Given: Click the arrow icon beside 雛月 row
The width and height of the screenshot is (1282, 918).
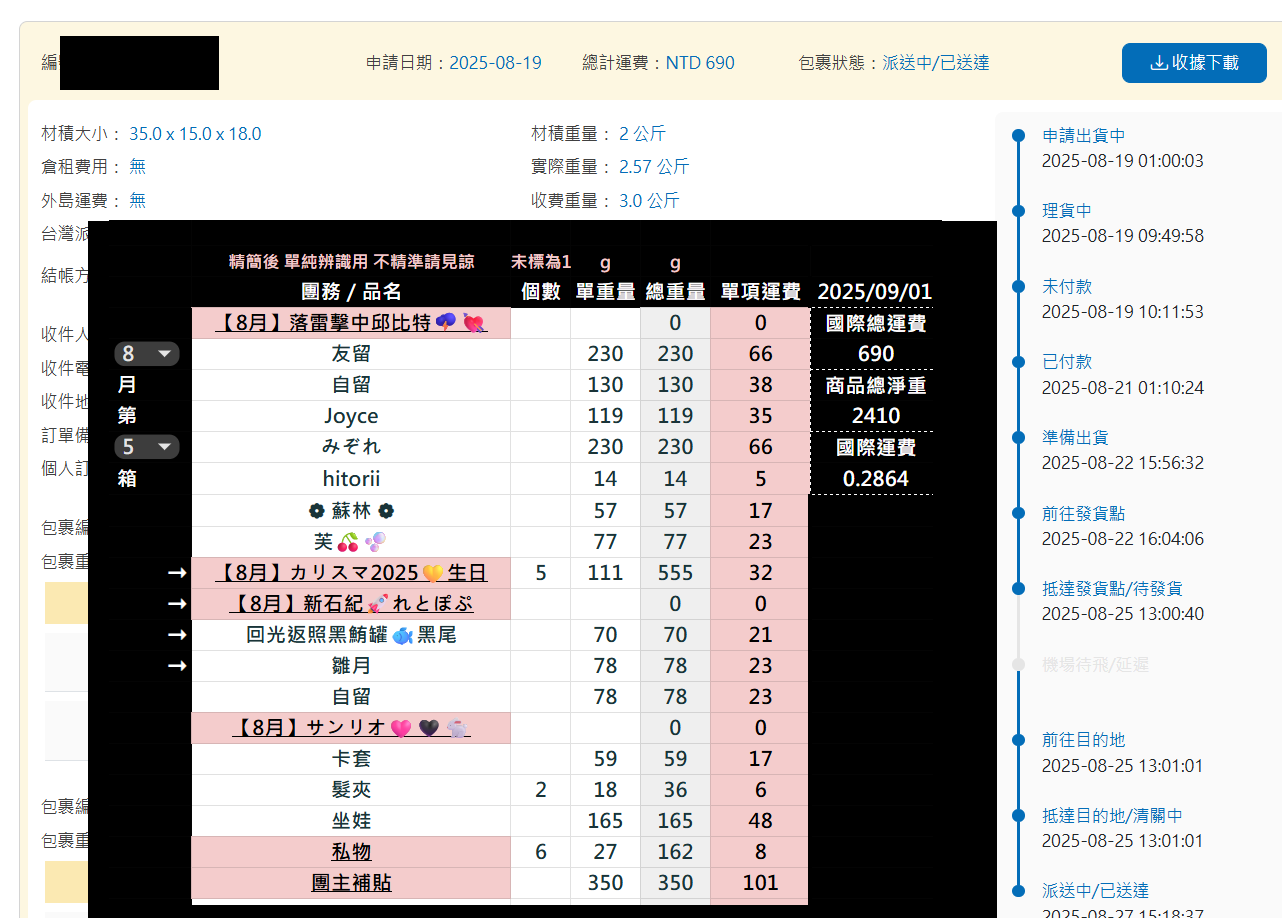Looking at the screenshot, I should pos(177,666).
